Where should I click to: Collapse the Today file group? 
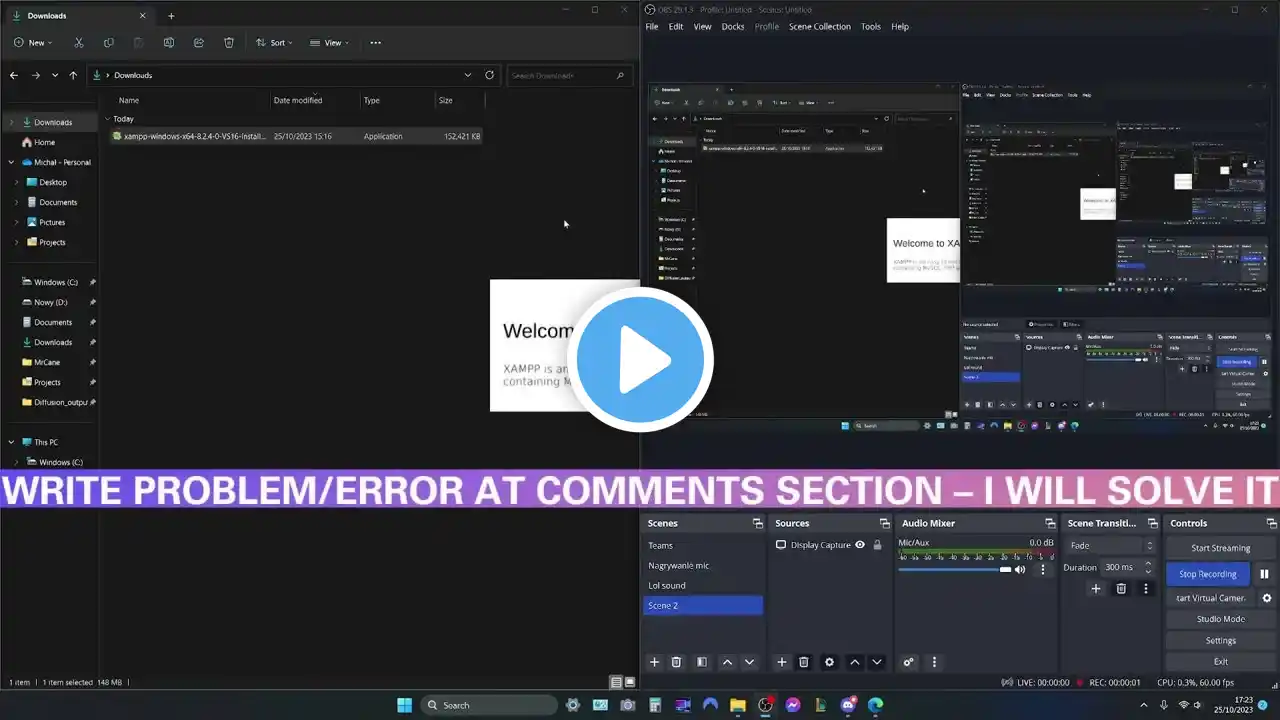[x=108, y=119]
